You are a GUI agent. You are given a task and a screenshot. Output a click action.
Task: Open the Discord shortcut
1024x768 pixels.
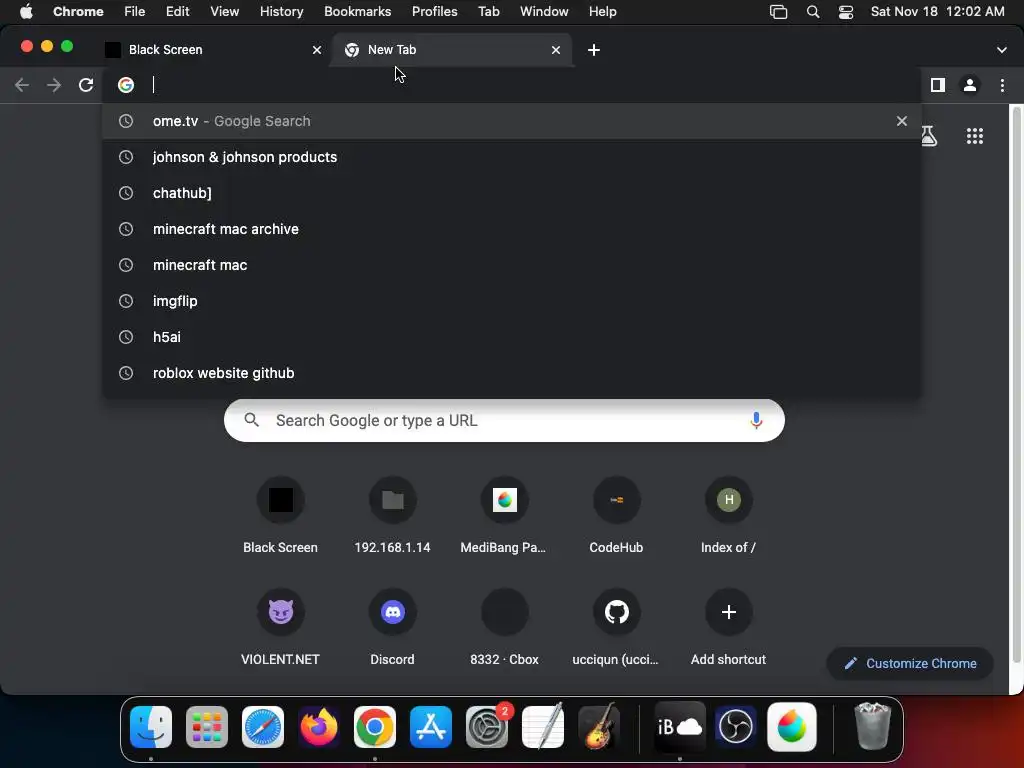[x=392, y=628]
